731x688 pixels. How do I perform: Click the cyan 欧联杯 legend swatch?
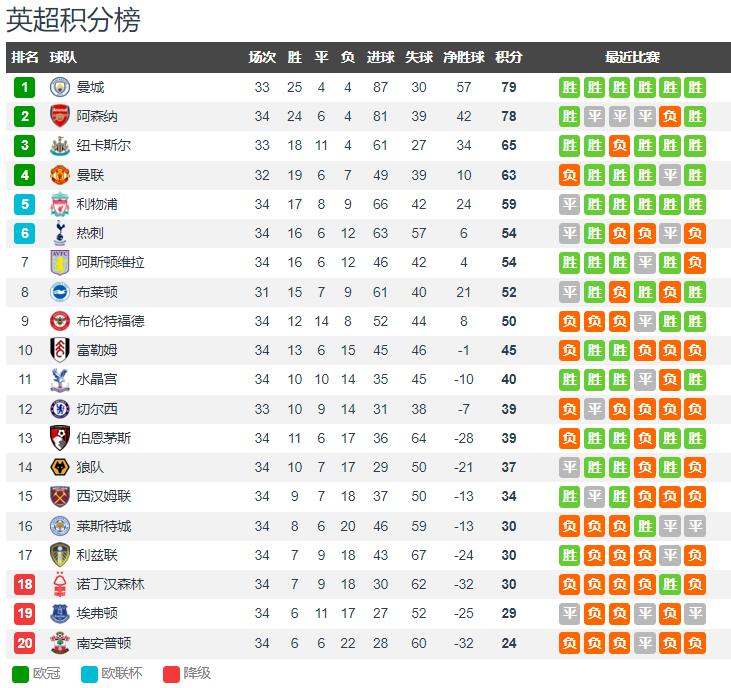pos(90,674)
